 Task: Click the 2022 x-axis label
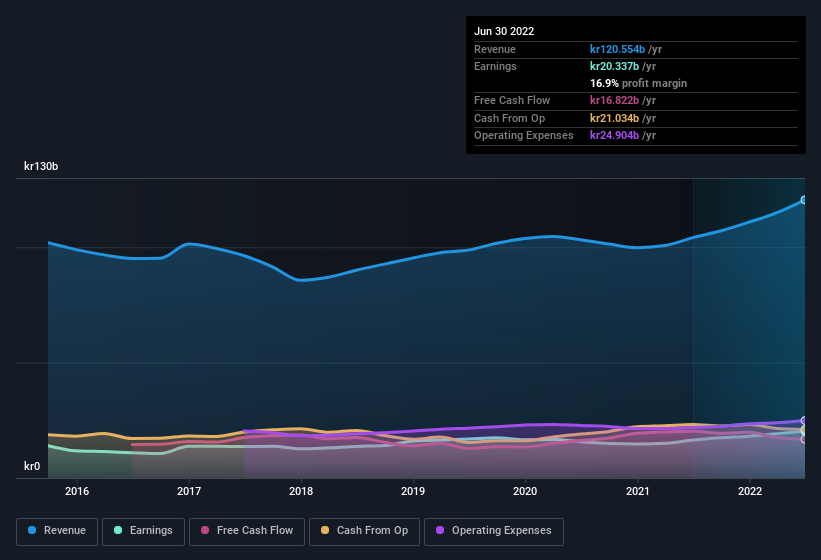(750, 491)
